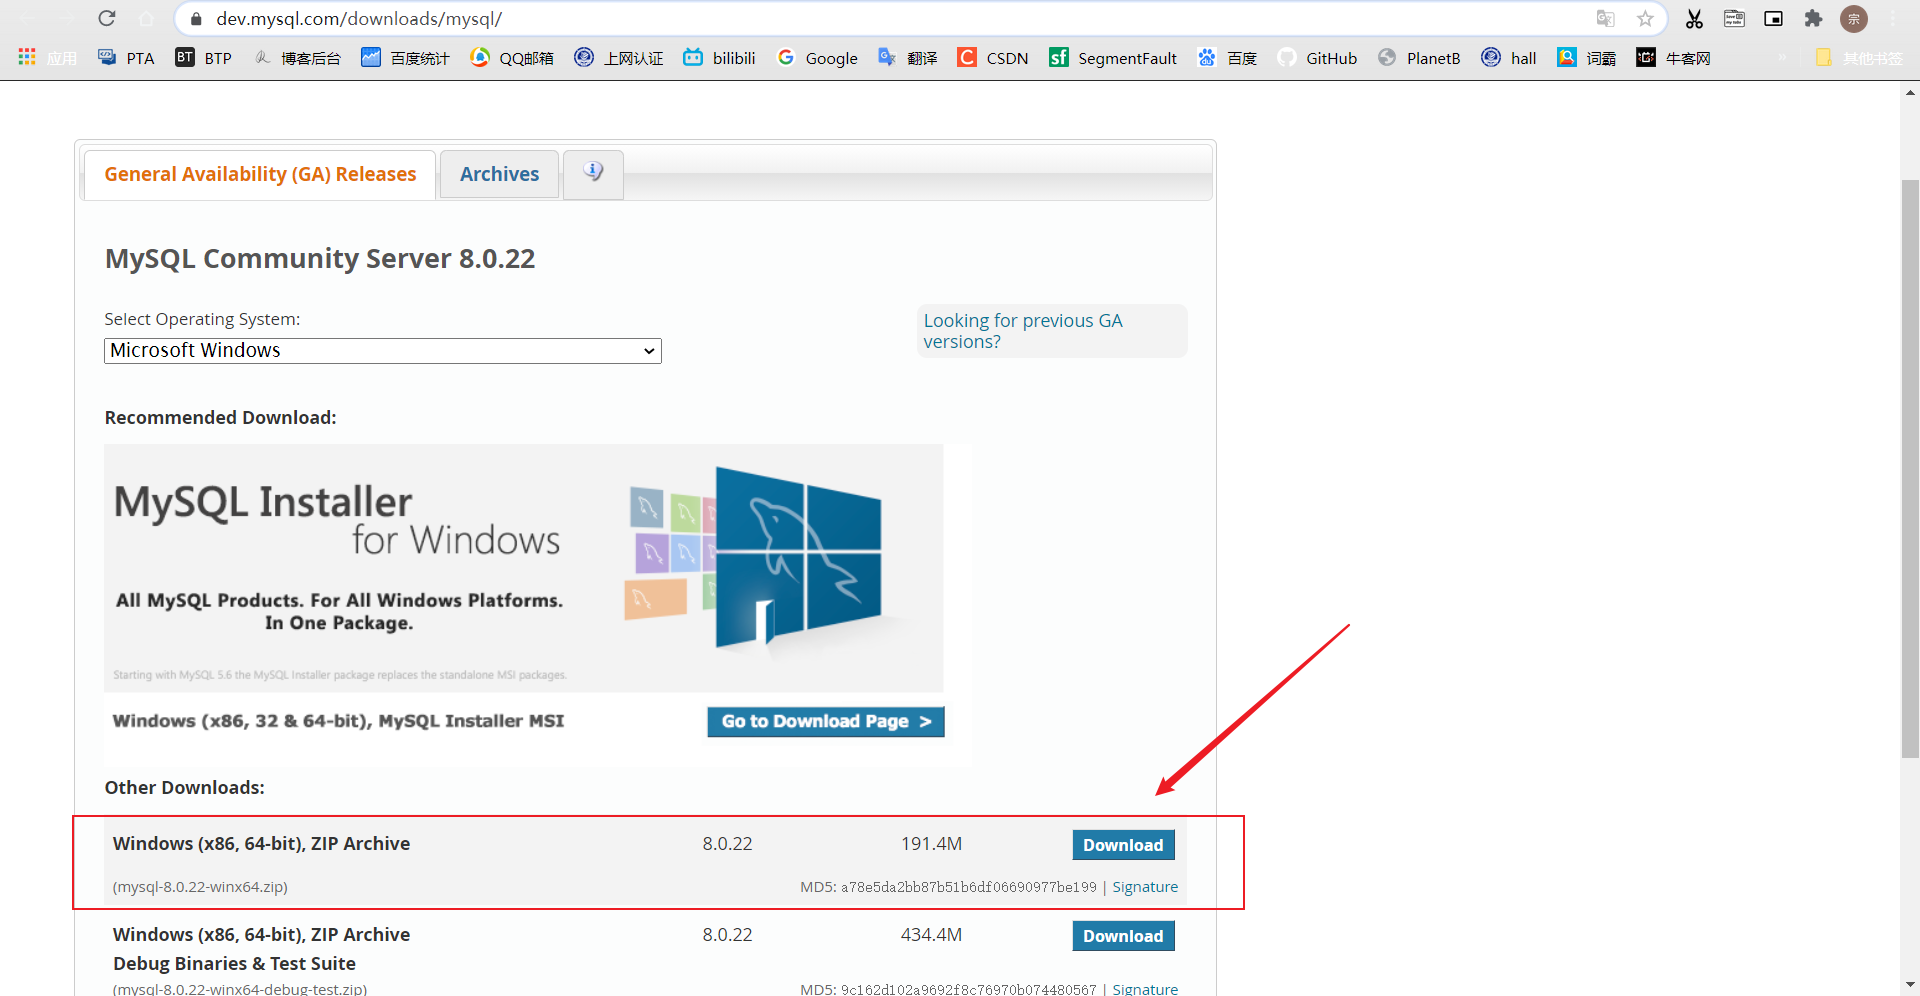Open the GitHub bookmark
This screenshot has width=1920, height=996.
[1317, 58]
